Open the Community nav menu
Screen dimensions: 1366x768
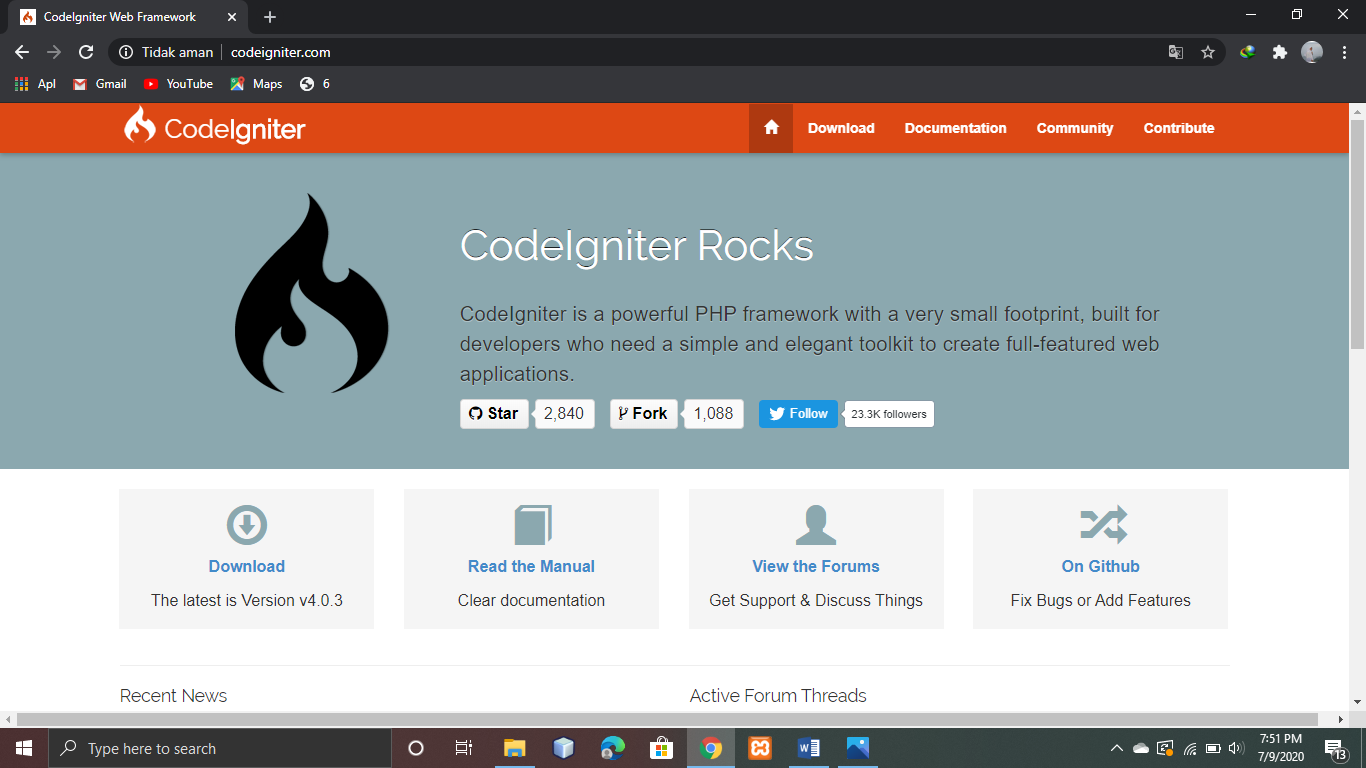coord(1075,128)
